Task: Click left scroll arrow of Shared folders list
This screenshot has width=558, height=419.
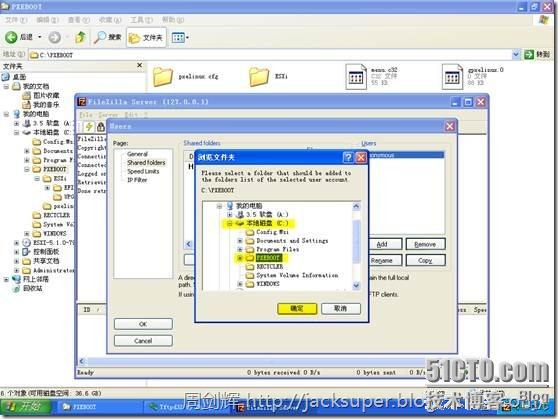Action: click(x=189, y=244)
